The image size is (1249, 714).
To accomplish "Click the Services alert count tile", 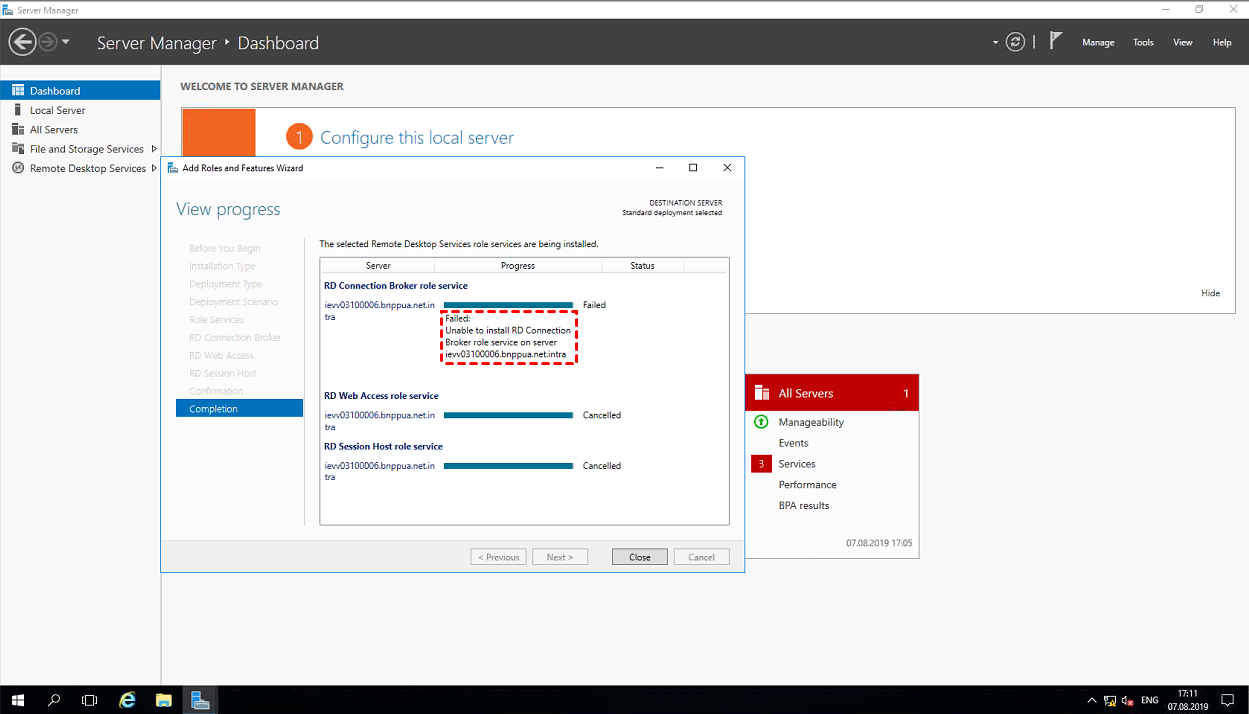I will point(761,464).
